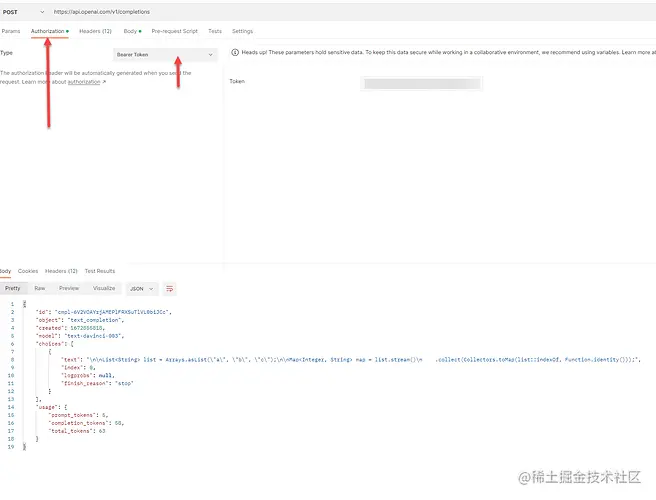Click the "prompt_tokens" line in response
Viewport: 656px width, 500px height.
pyautogui.click(x=78, y=415)
